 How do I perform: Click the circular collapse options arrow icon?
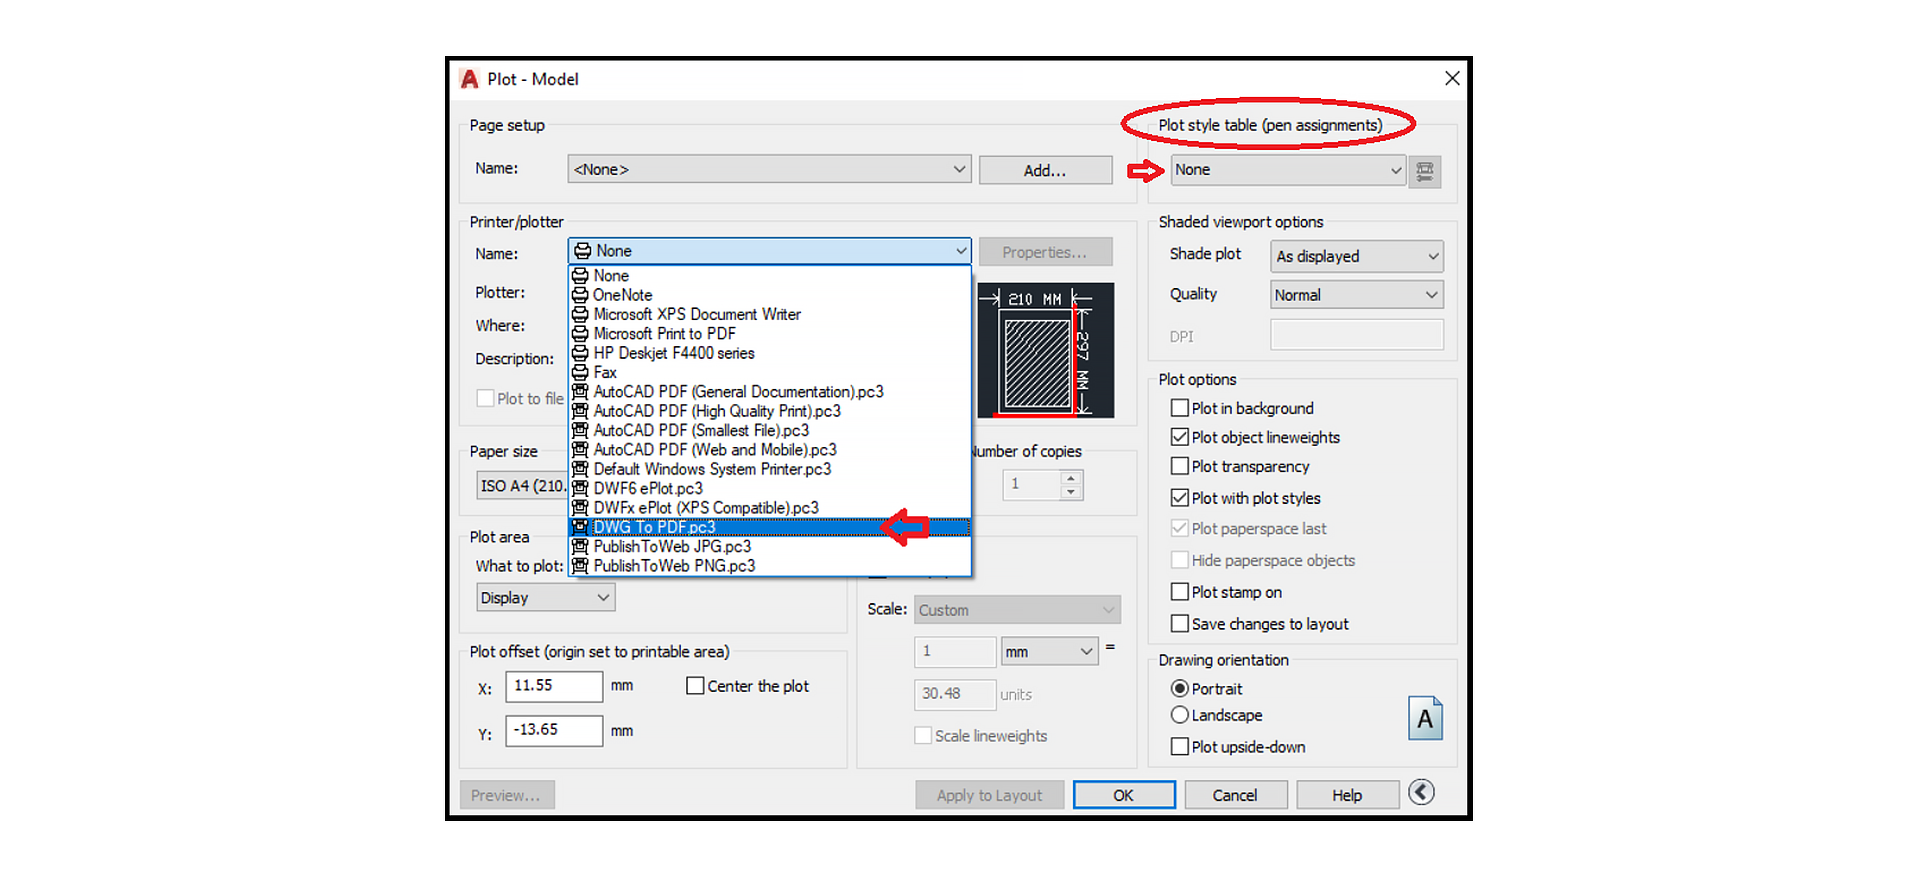(1421, 793)
